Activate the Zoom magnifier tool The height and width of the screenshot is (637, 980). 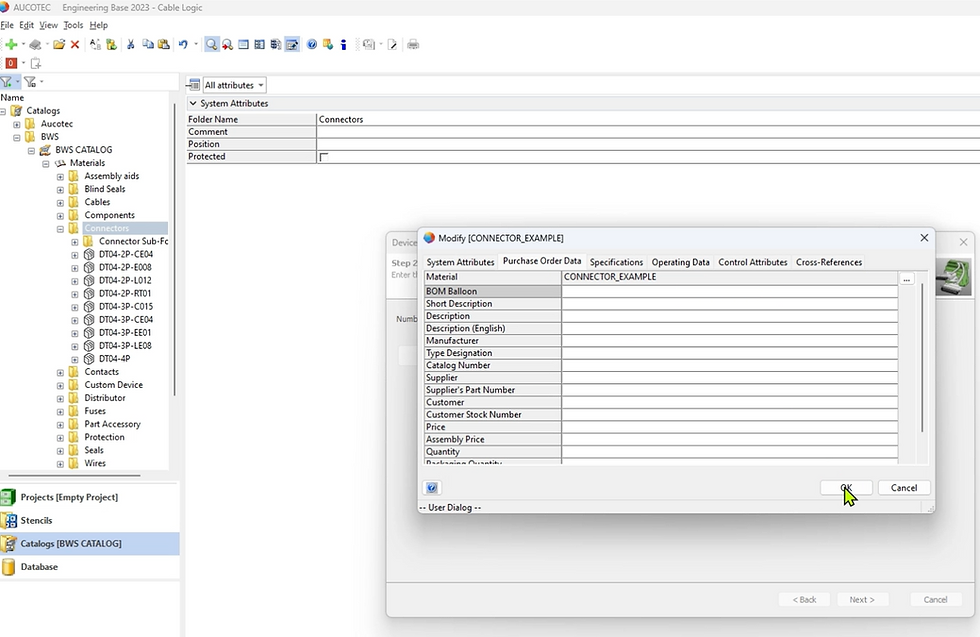coord(211,44)
